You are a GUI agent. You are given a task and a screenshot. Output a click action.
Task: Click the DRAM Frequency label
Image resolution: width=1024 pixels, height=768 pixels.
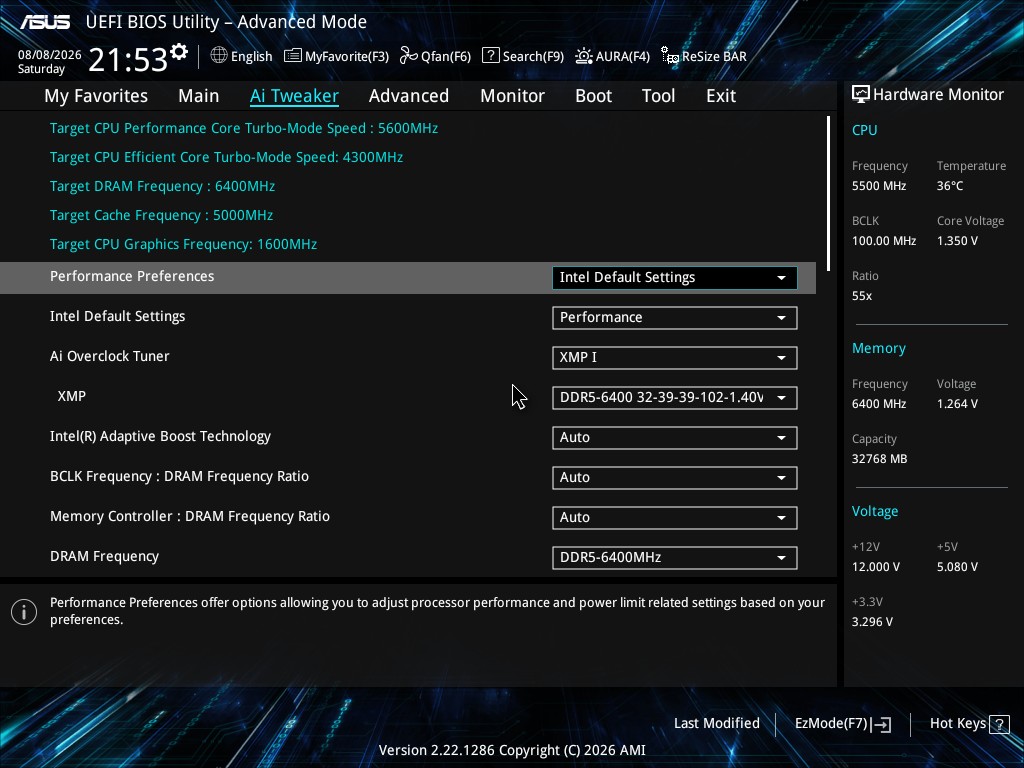104,556
